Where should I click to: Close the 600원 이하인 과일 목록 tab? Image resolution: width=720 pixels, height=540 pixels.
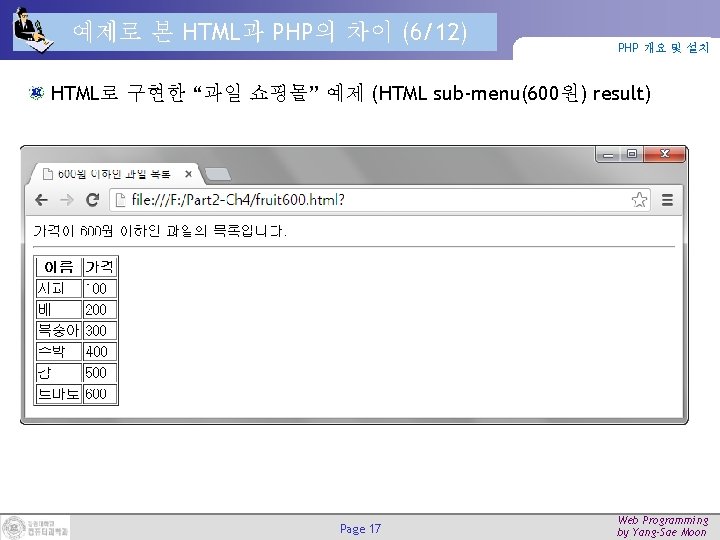188,174
